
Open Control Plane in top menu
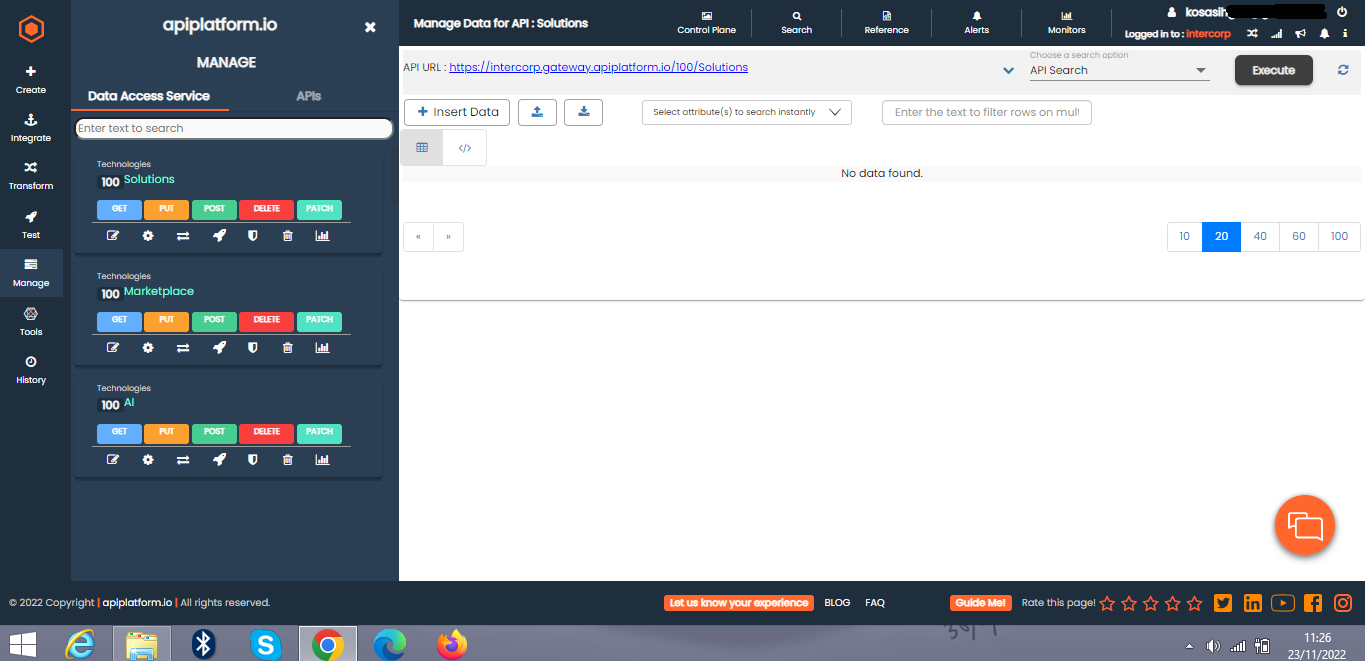click(706, 22)
